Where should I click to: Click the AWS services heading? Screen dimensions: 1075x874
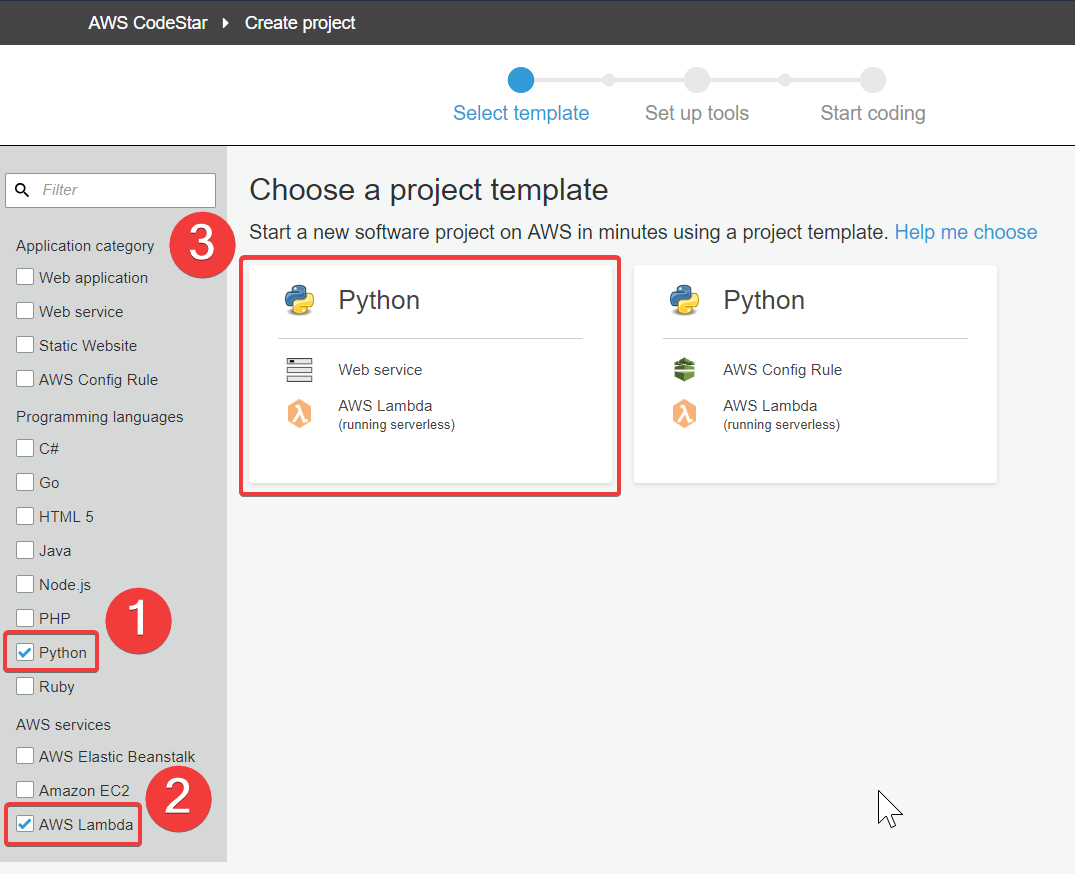click(63, 725)
